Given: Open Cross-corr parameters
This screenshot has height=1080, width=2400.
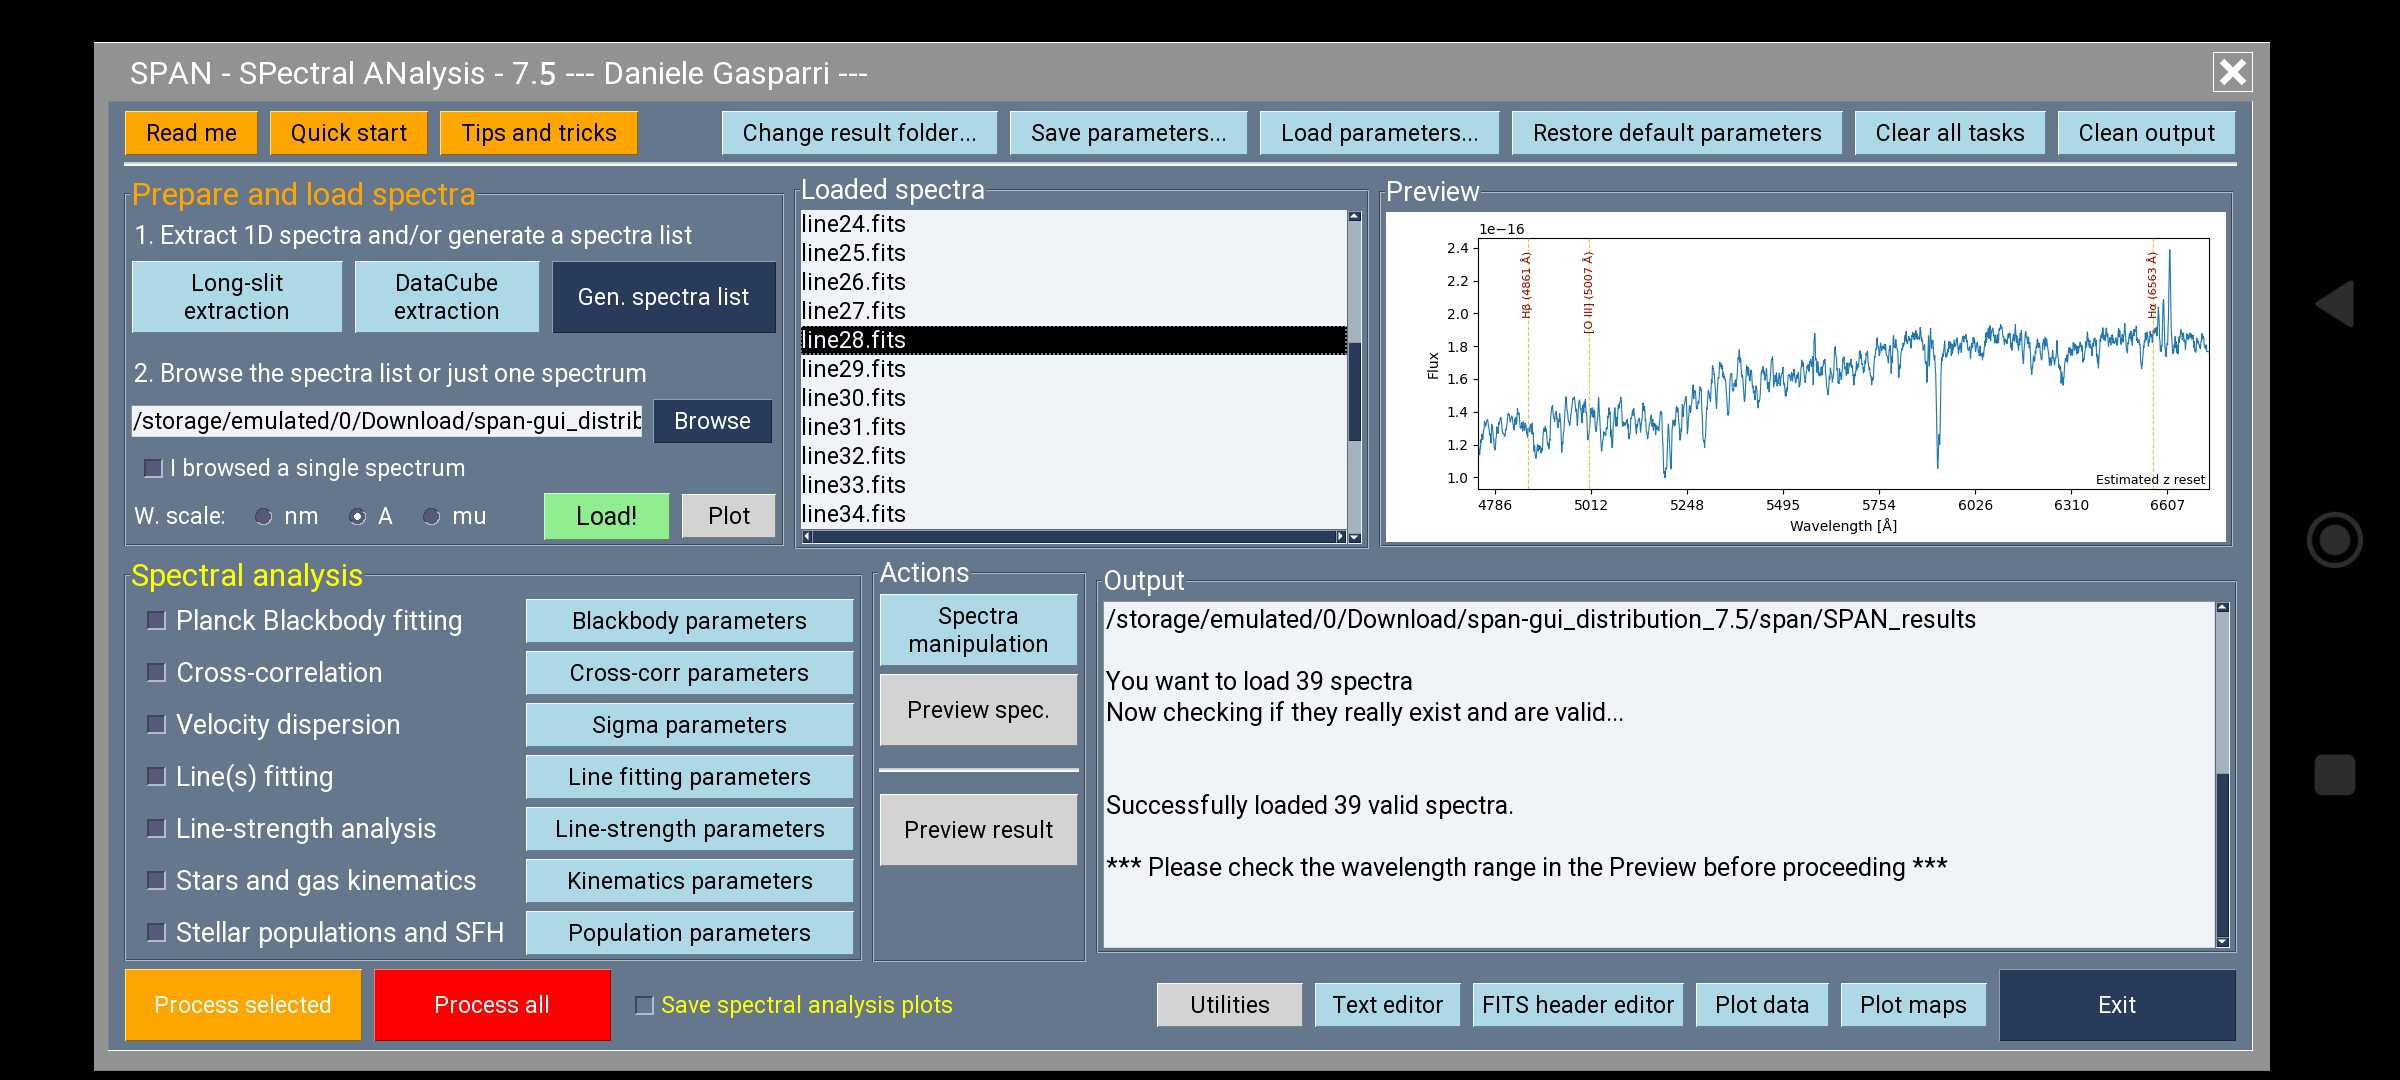Looking at the screenshot, I should (x=689, y=673).
